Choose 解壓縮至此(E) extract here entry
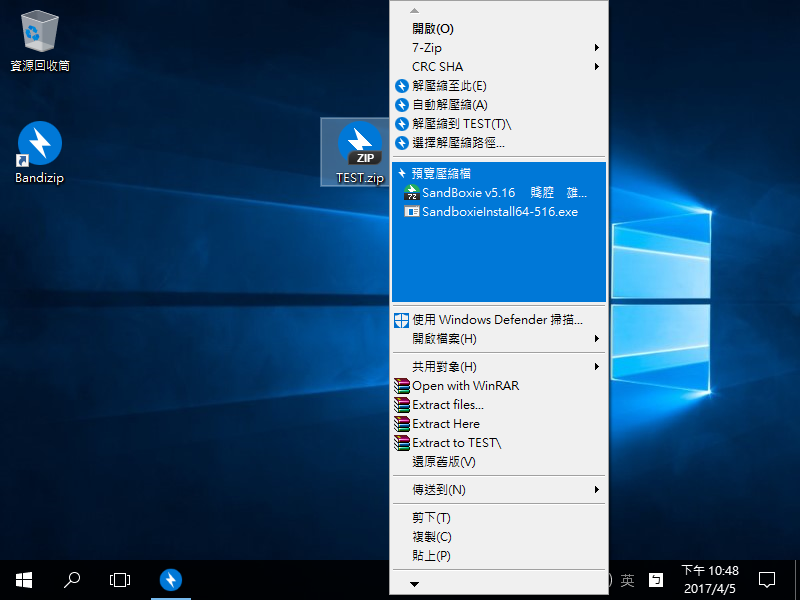The image size is (800, 600). click(499, 86)
